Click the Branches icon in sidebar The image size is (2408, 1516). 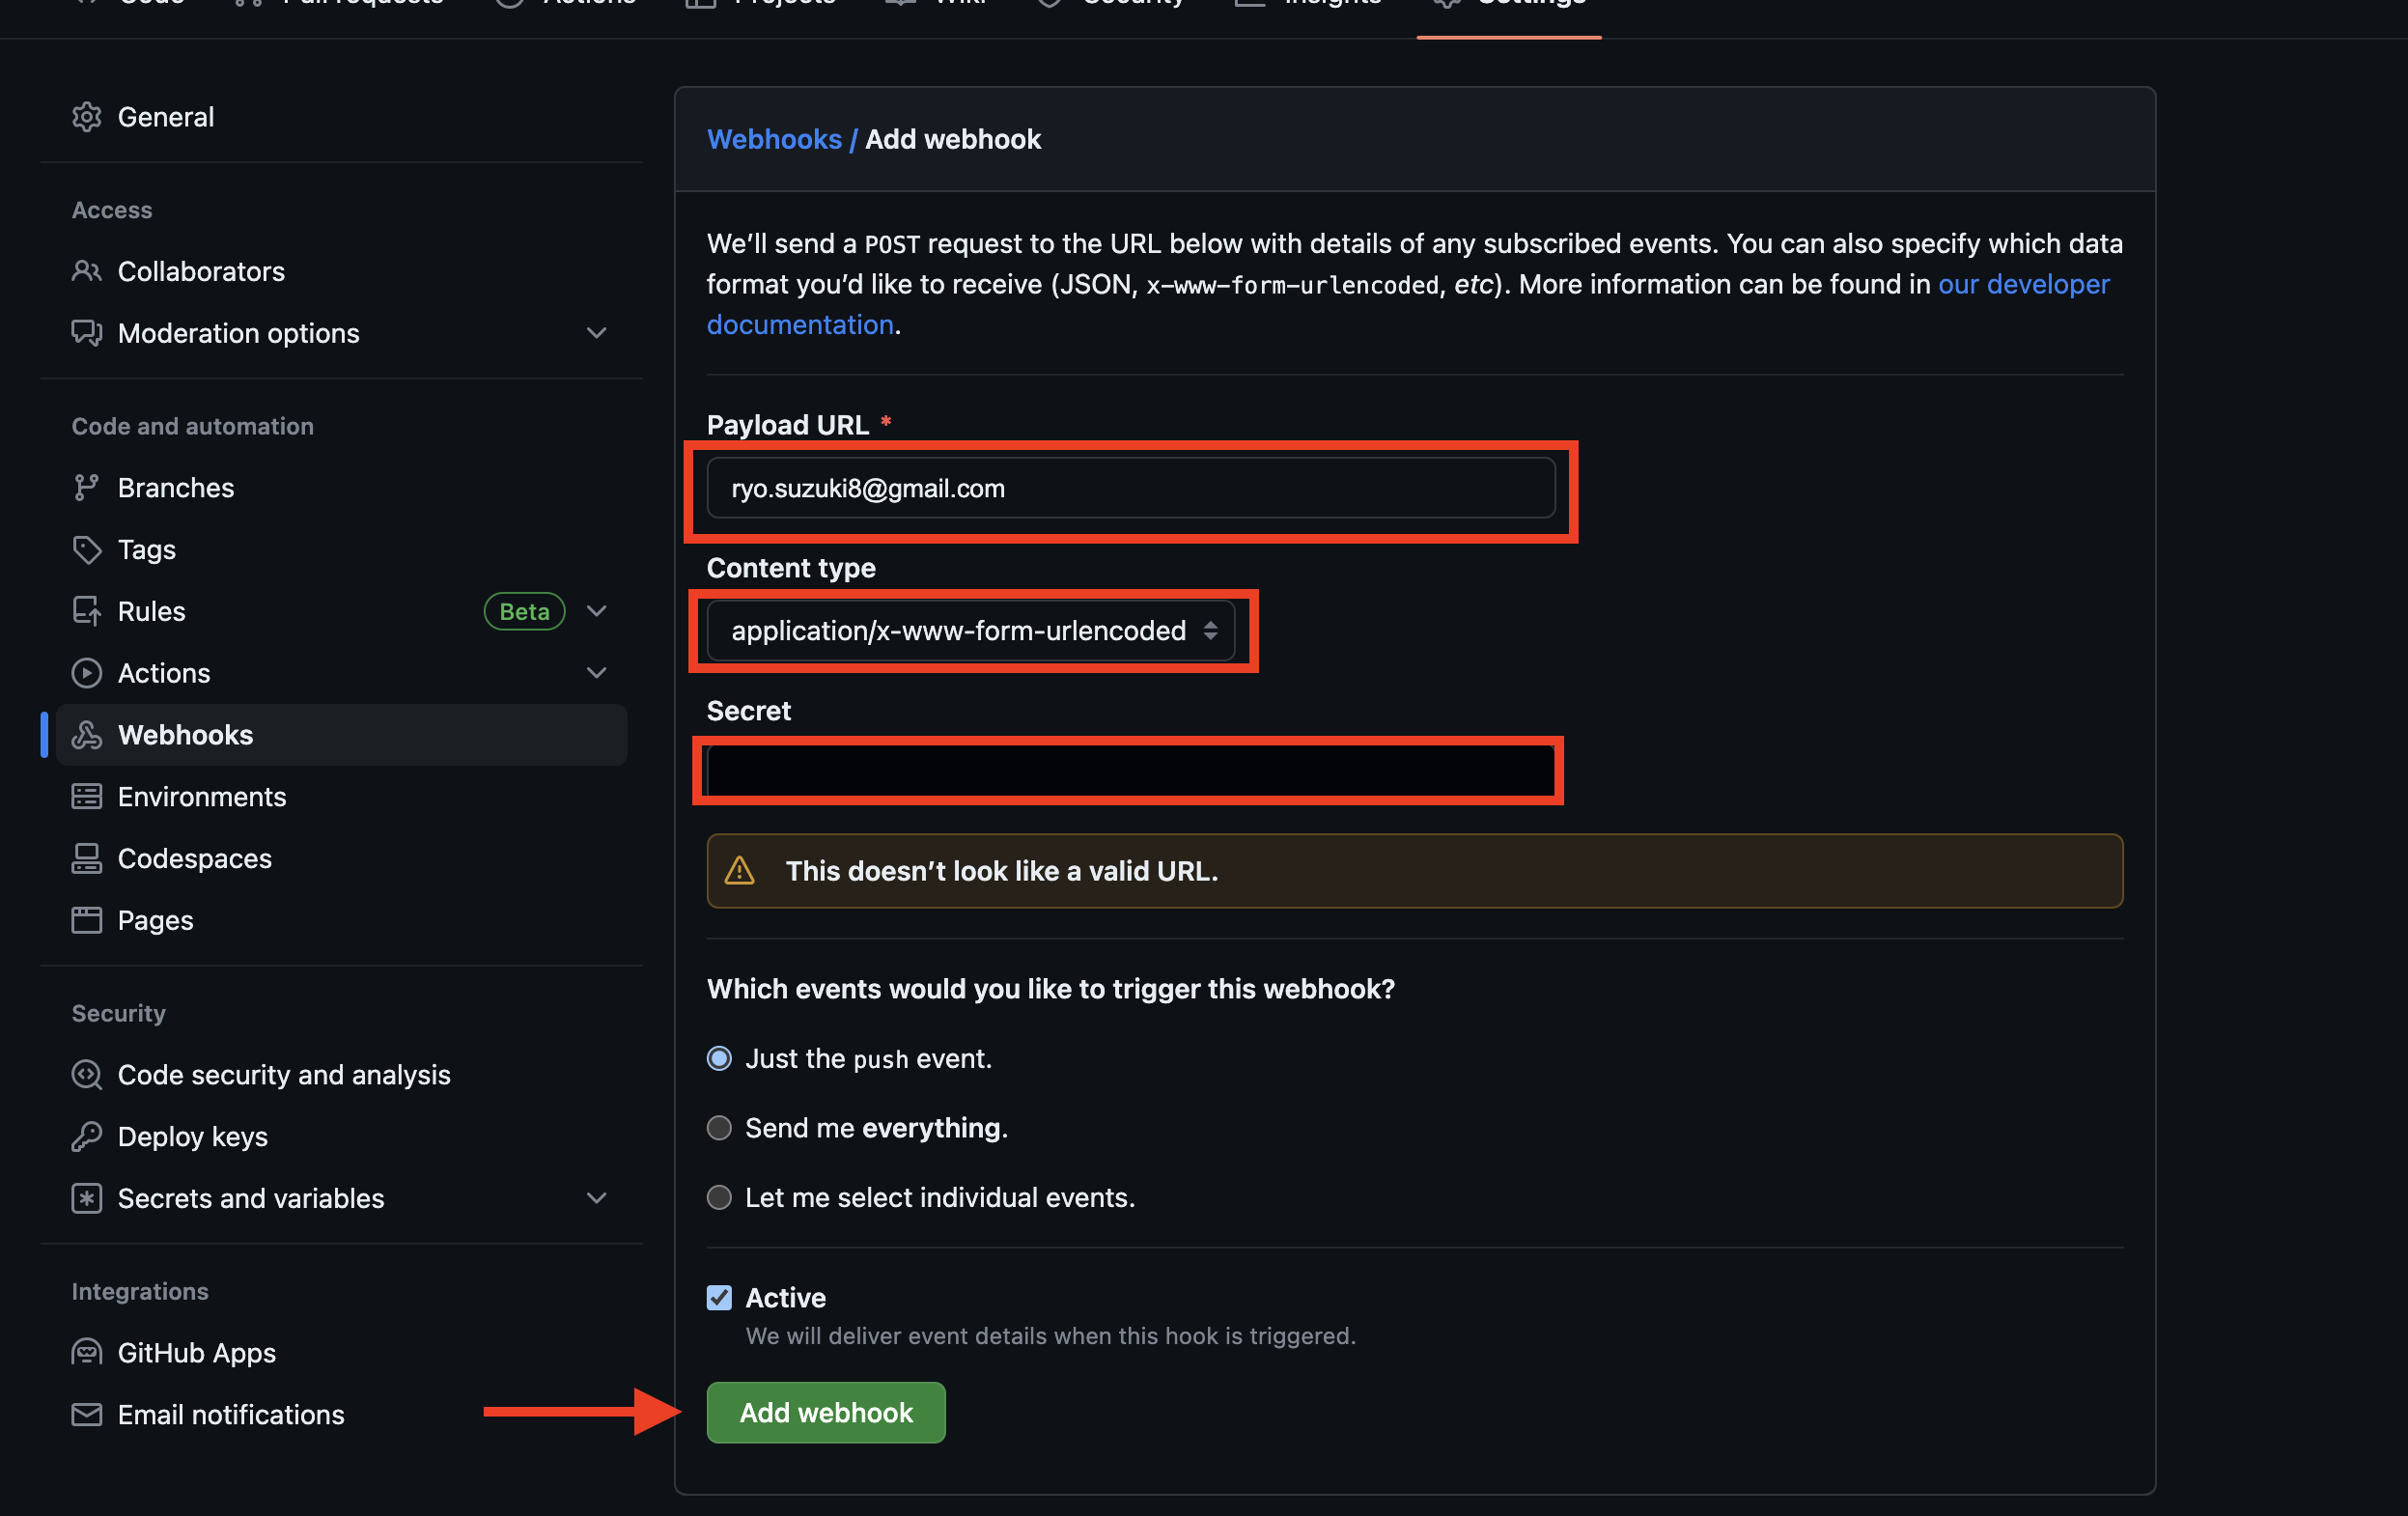[x=84, y=488]
